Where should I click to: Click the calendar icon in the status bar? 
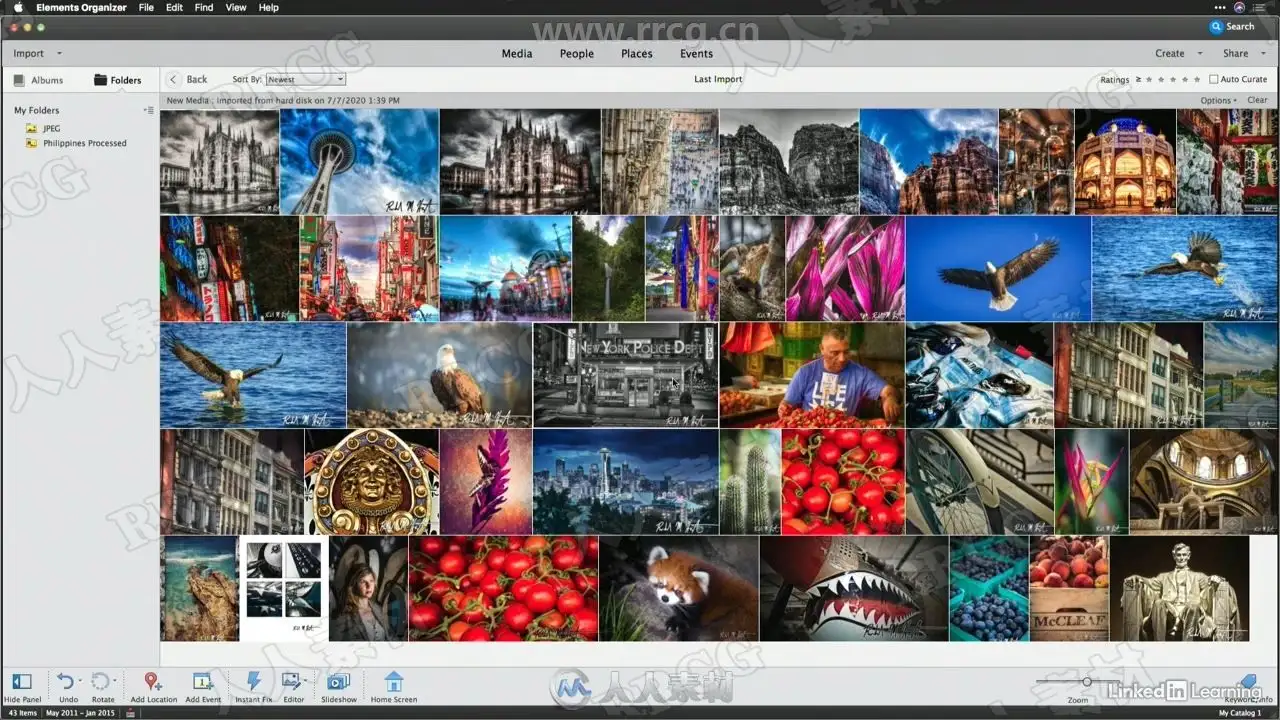pyautogui.click(x=131, y=713)
